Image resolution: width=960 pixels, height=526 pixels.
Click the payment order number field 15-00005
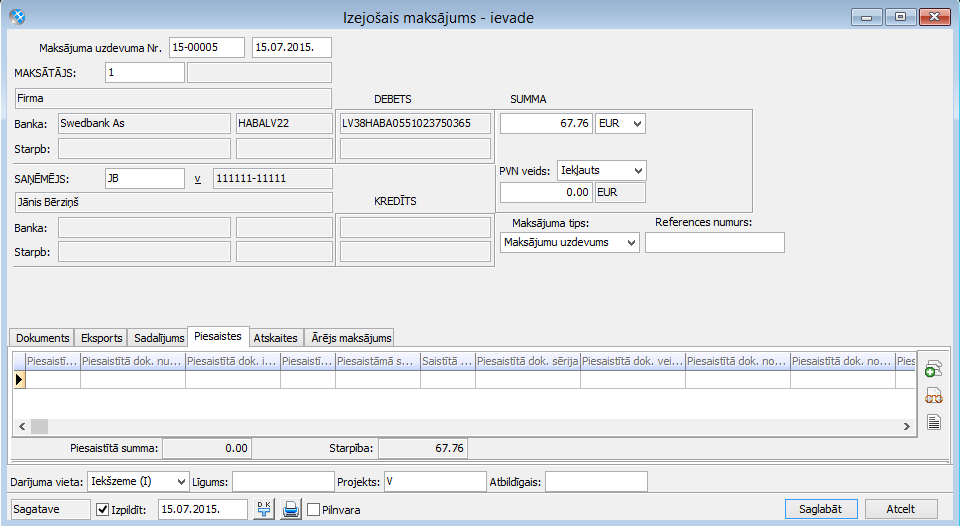pyautogui.click(x=207, y=47)
